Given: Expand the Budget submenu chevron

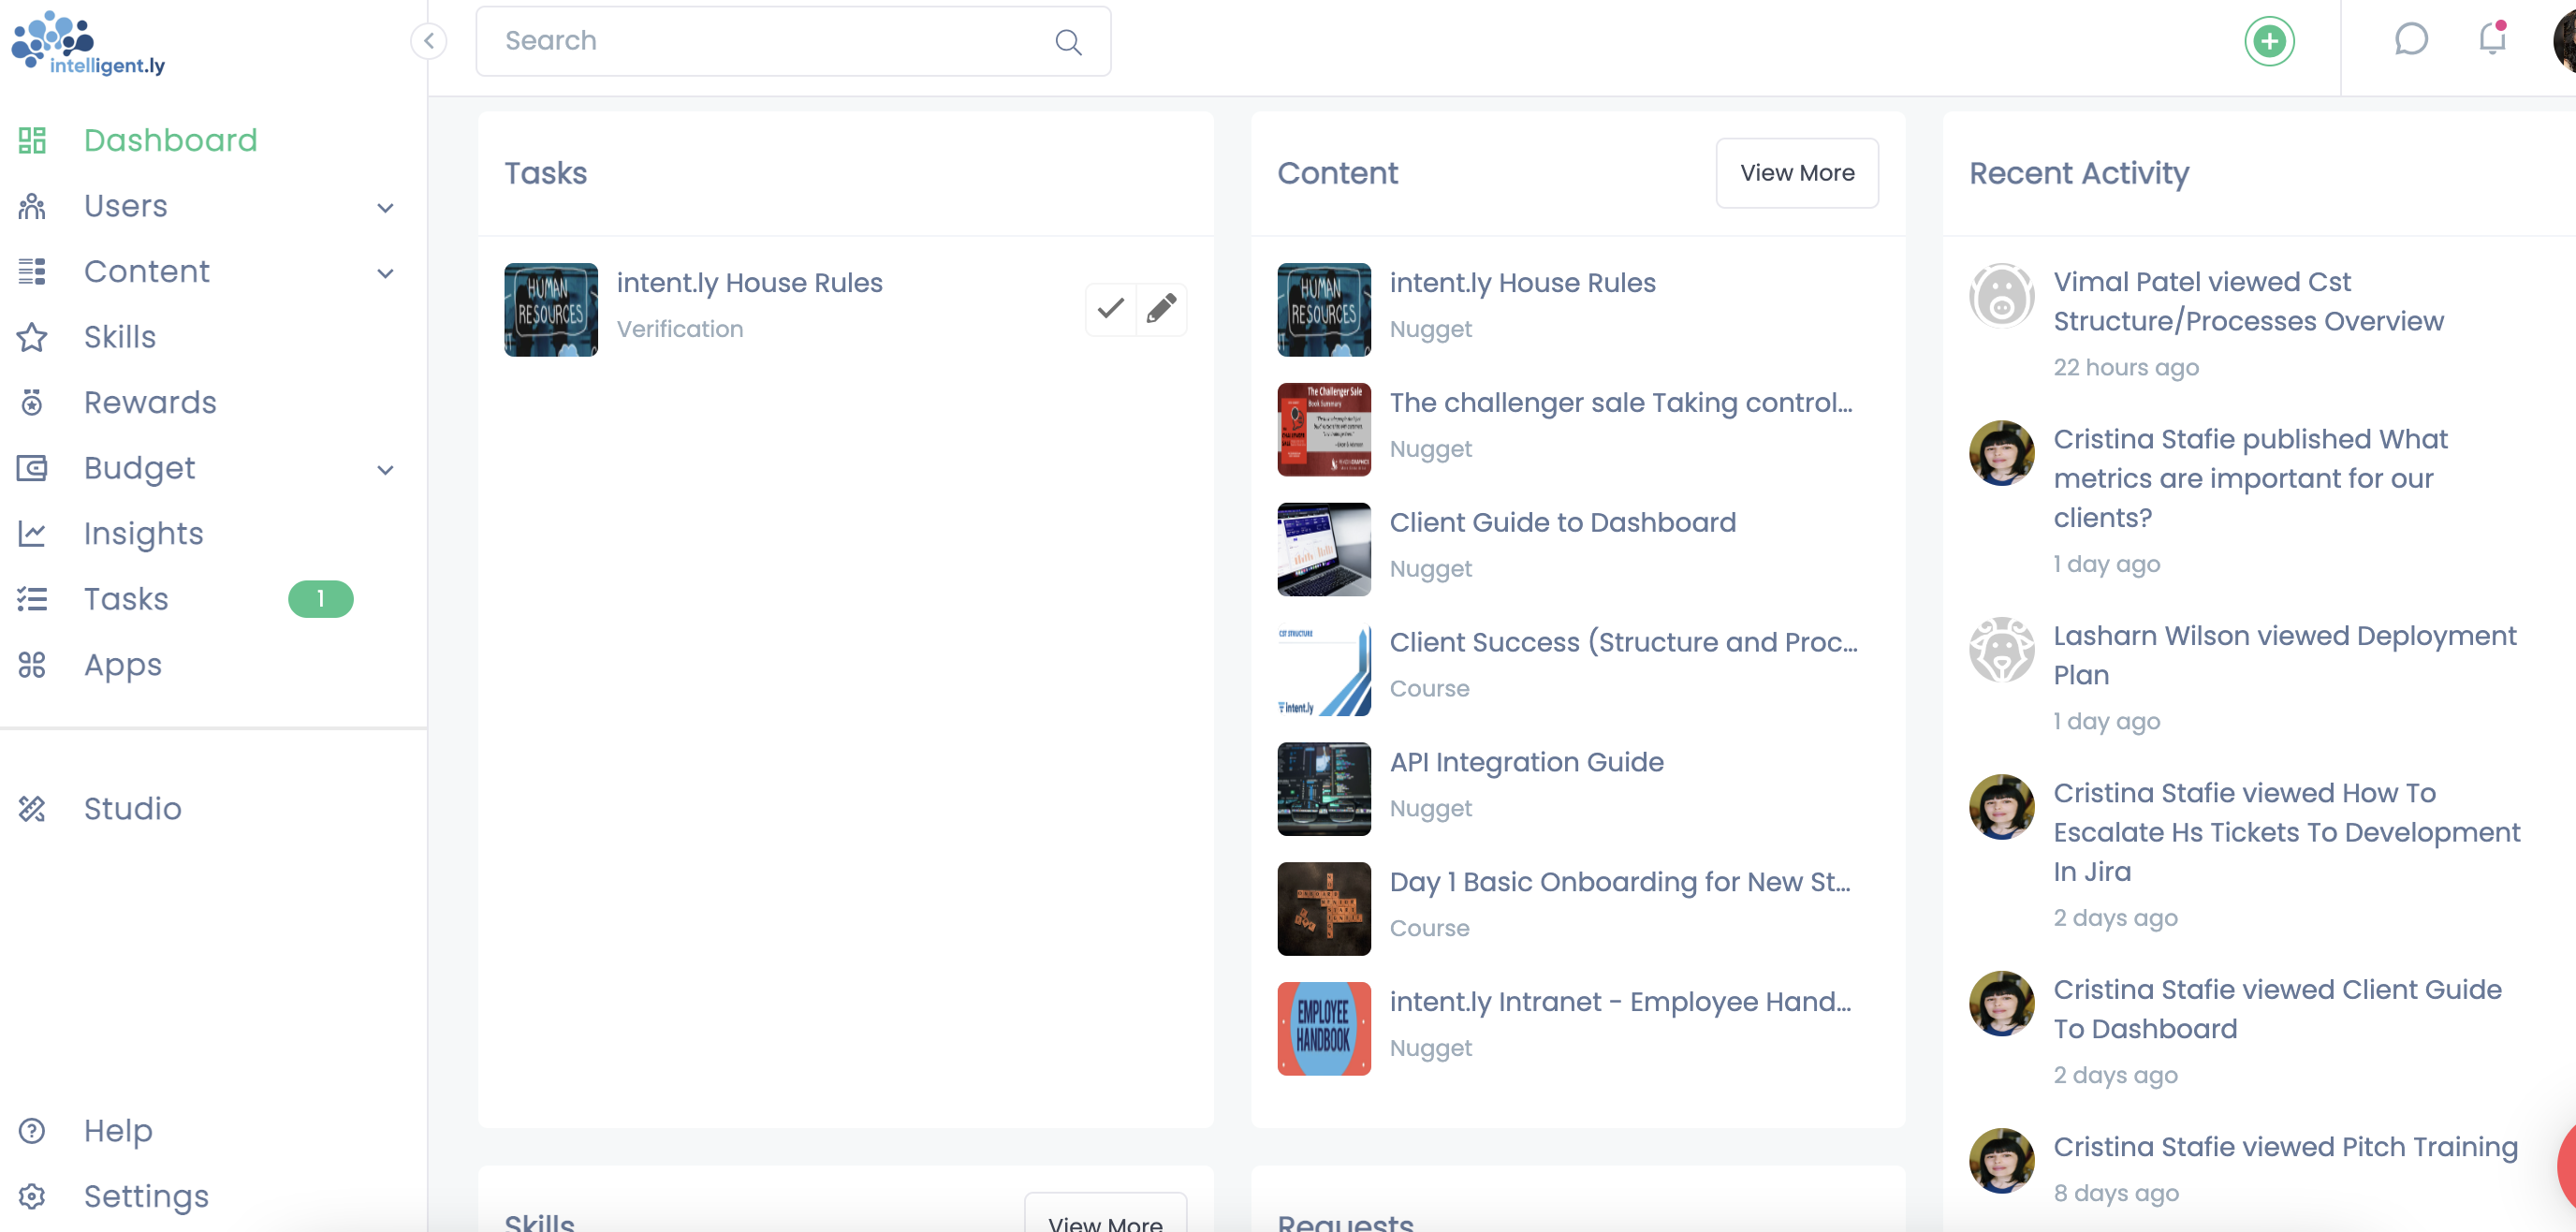Looking at the screenshot, I should (385, 469).
